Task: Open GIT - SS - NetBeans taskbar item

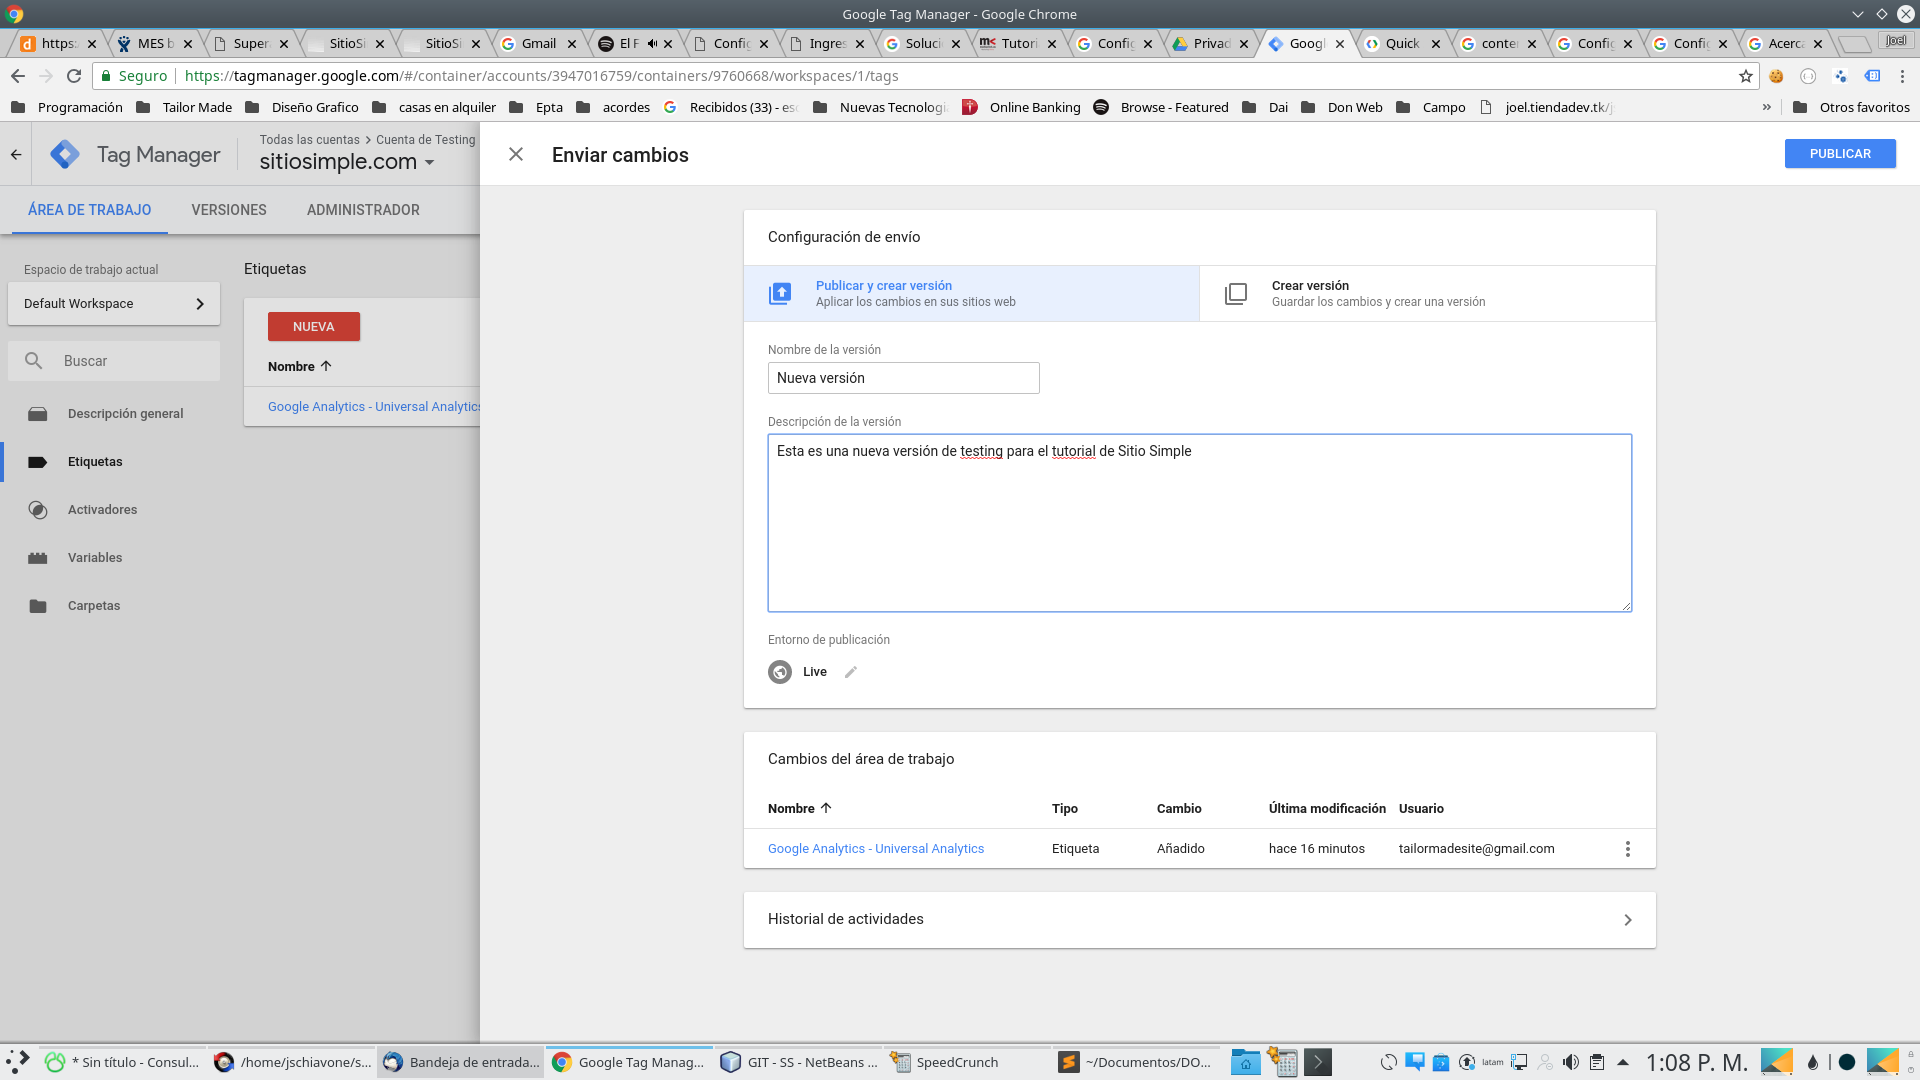Action: click(x=799, y=1062)
